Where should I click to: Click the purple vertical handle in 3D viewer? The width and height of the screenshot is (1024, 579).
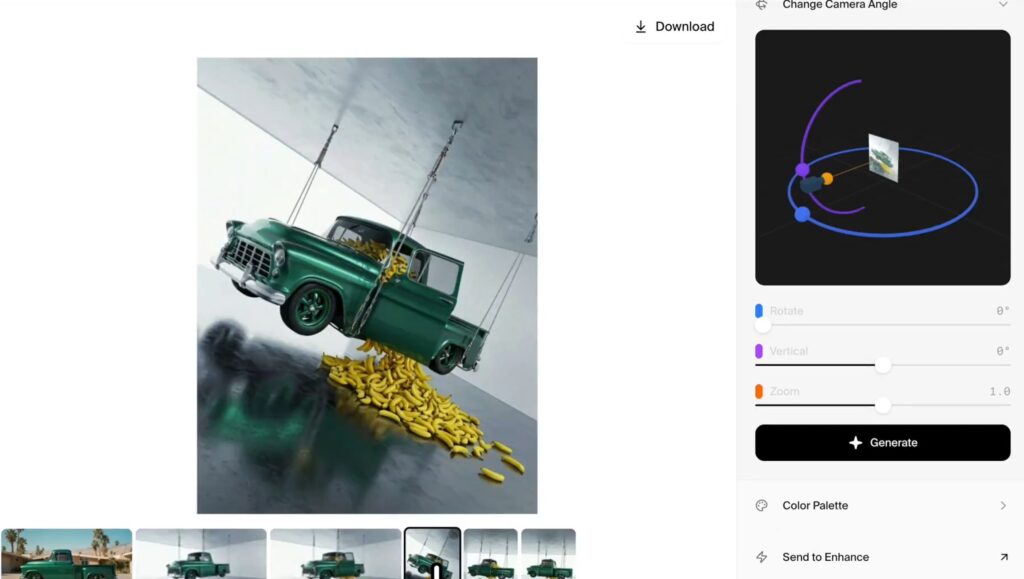pos(802,170)
